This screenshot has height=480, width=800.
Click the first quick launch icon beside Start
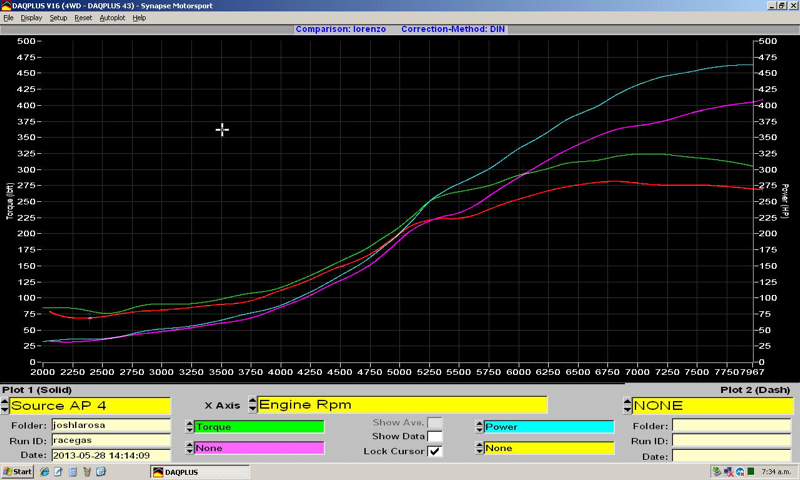click(x=43, y=471)
